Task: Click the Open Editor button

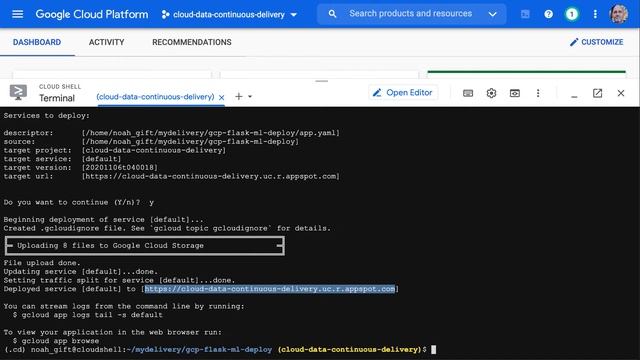Action: 403,93
